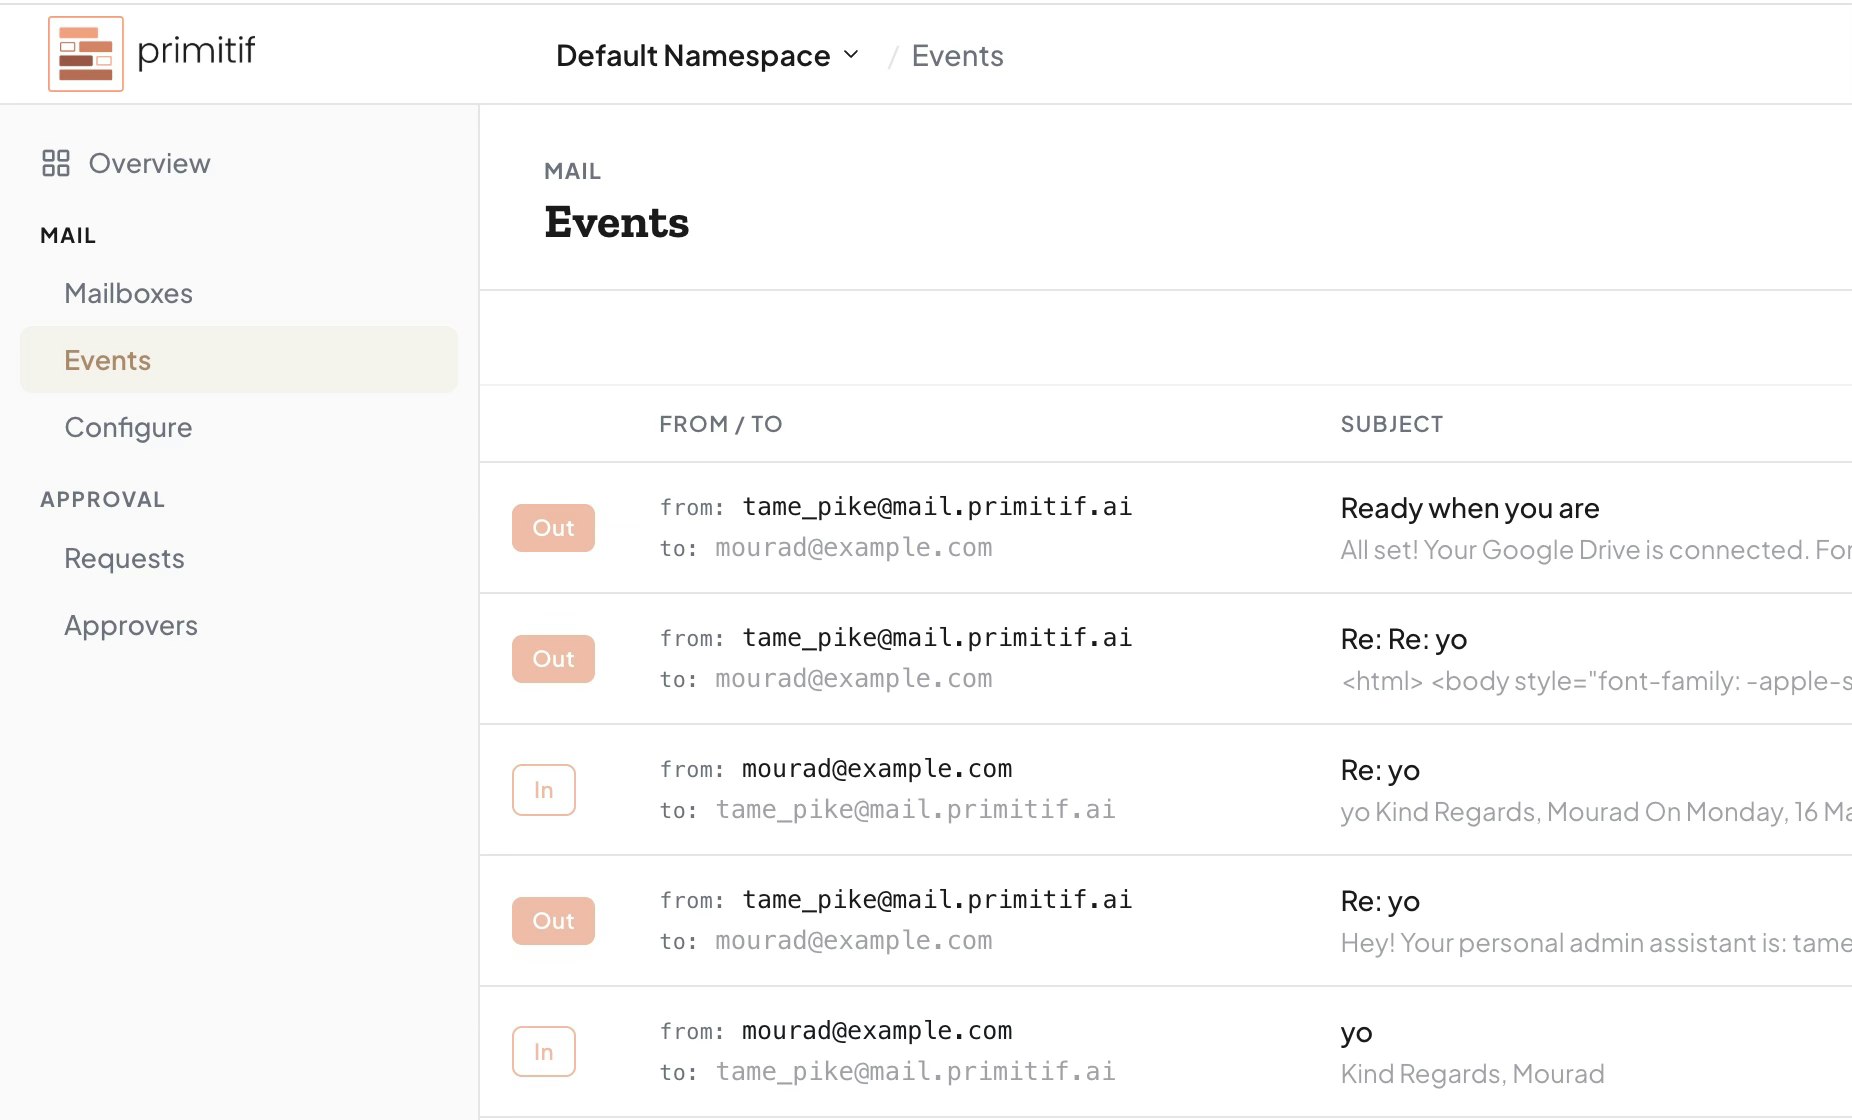Click the primitif brick logo icon
The image size is (1852, 1120).
coord(86,54)
